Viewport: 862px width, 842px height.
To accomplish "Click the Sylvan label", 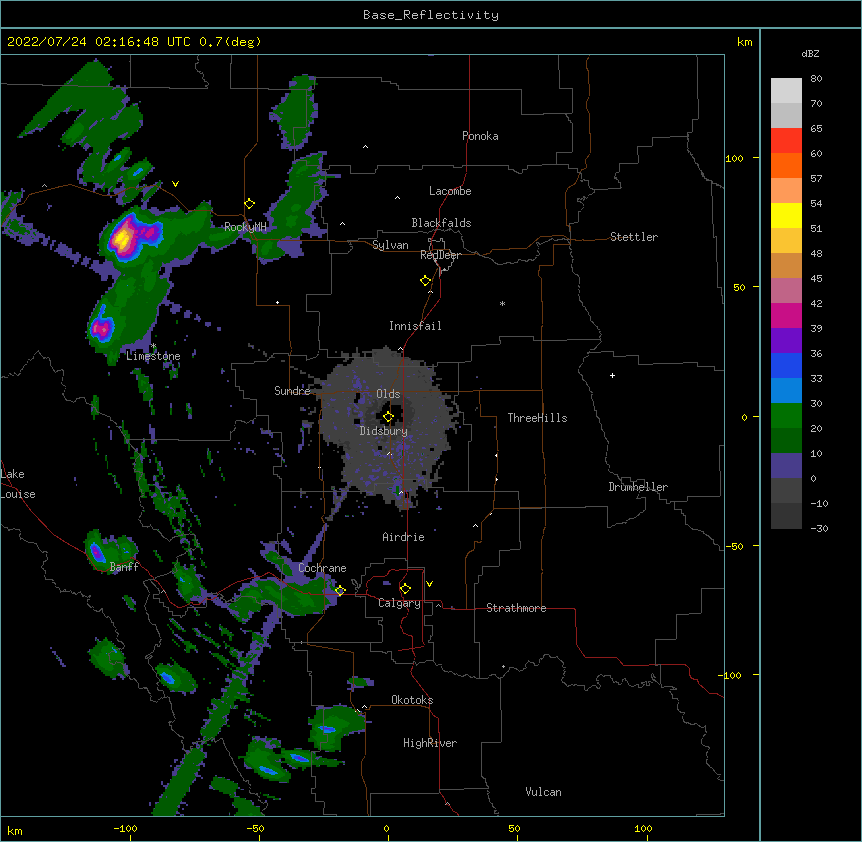I will (x=390, y=245).
